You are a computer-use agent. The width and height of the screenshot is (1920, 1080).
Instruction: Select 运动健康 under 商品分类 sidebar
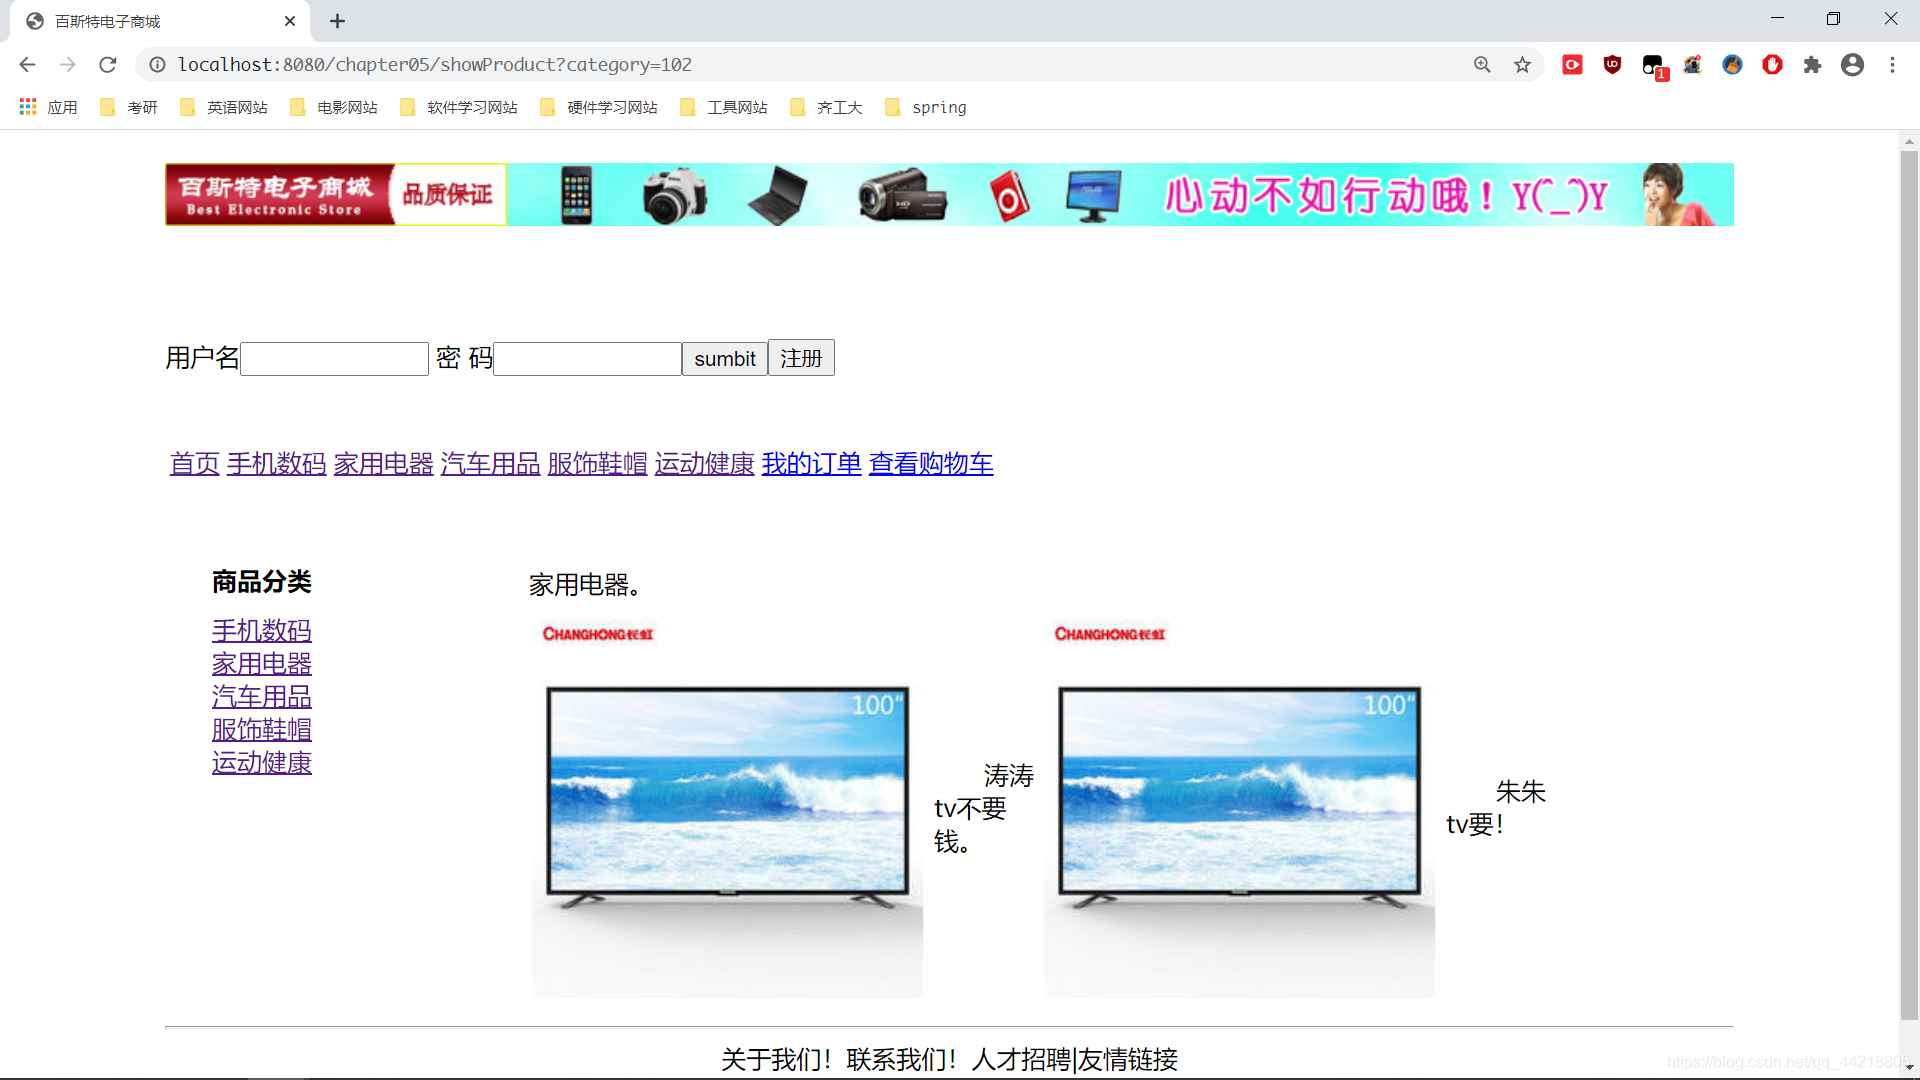(x=262, y=763)
